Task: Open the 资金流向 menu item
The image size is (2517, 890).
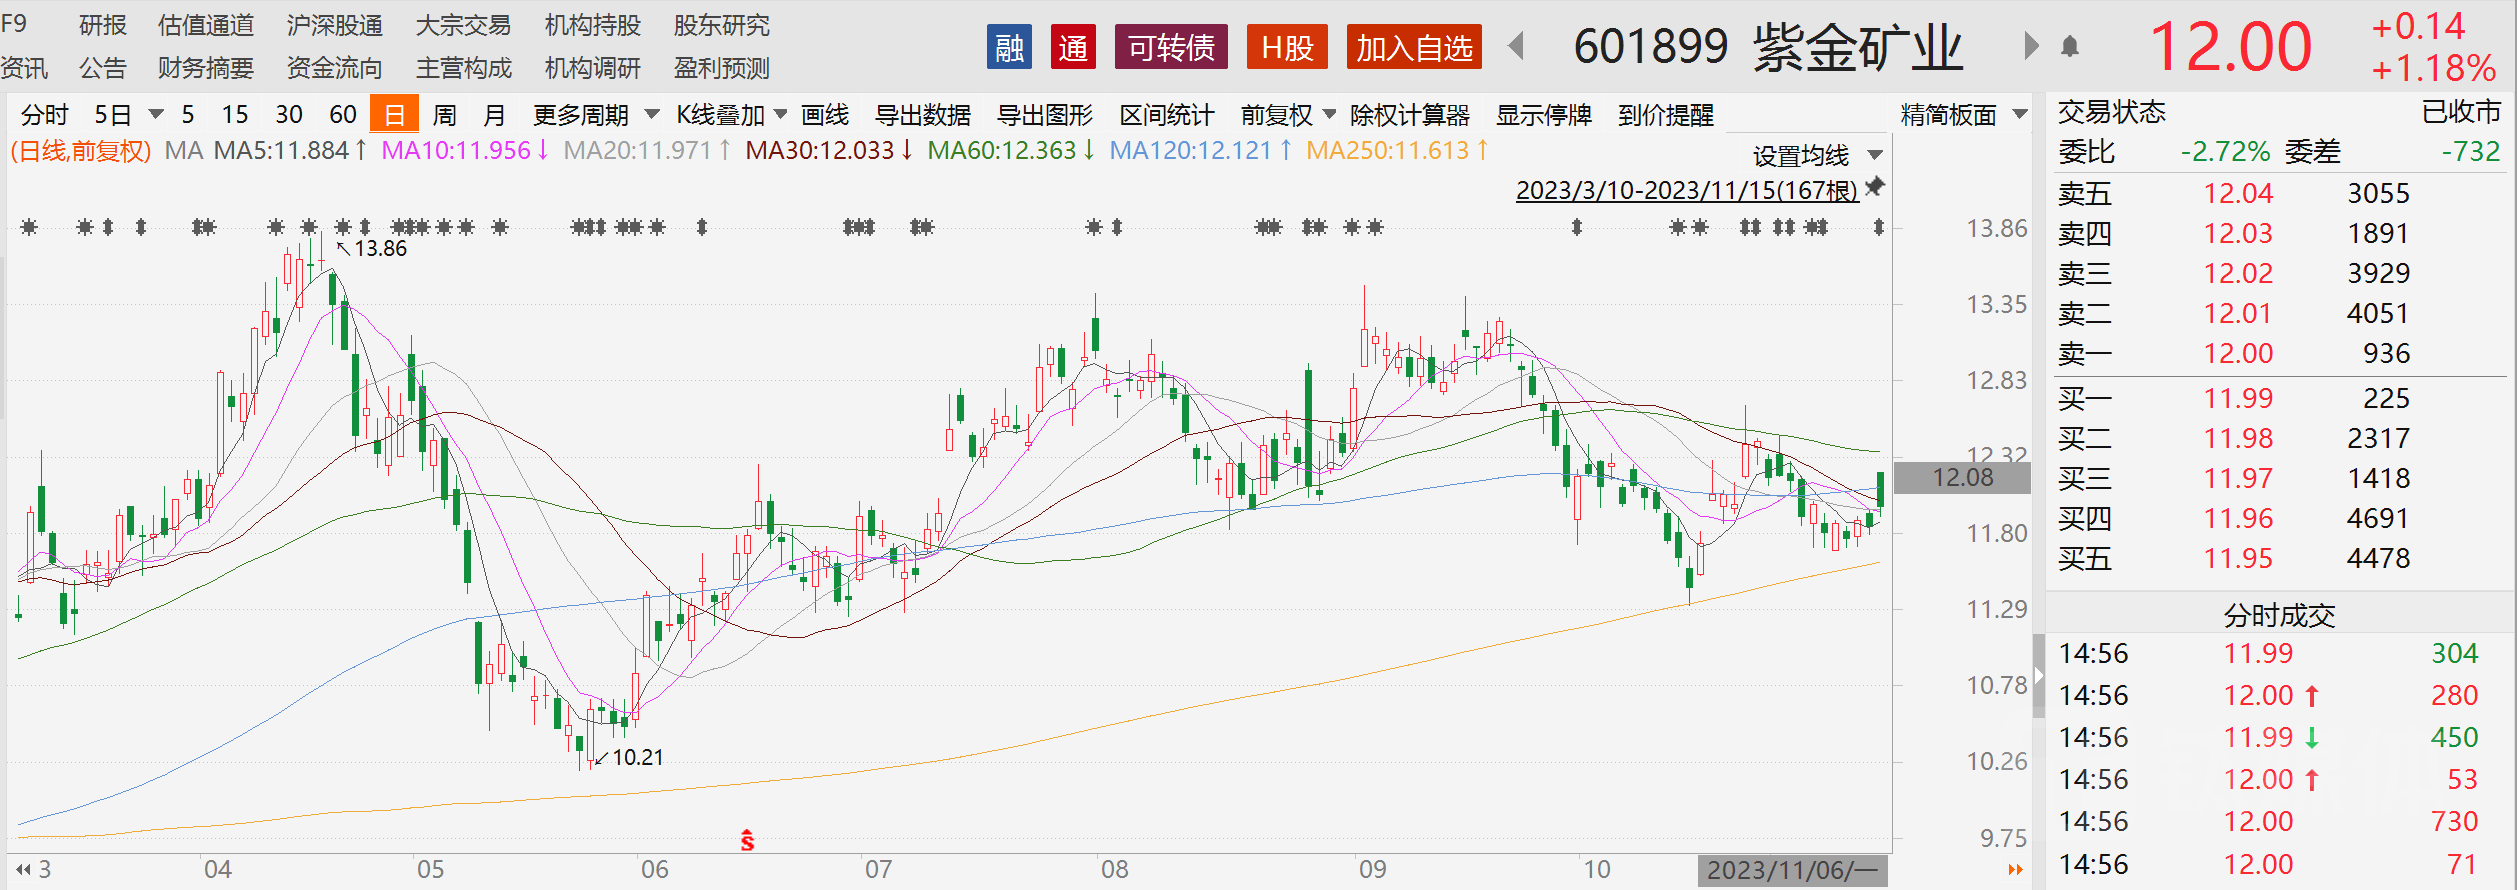Action: click(334, 68)
